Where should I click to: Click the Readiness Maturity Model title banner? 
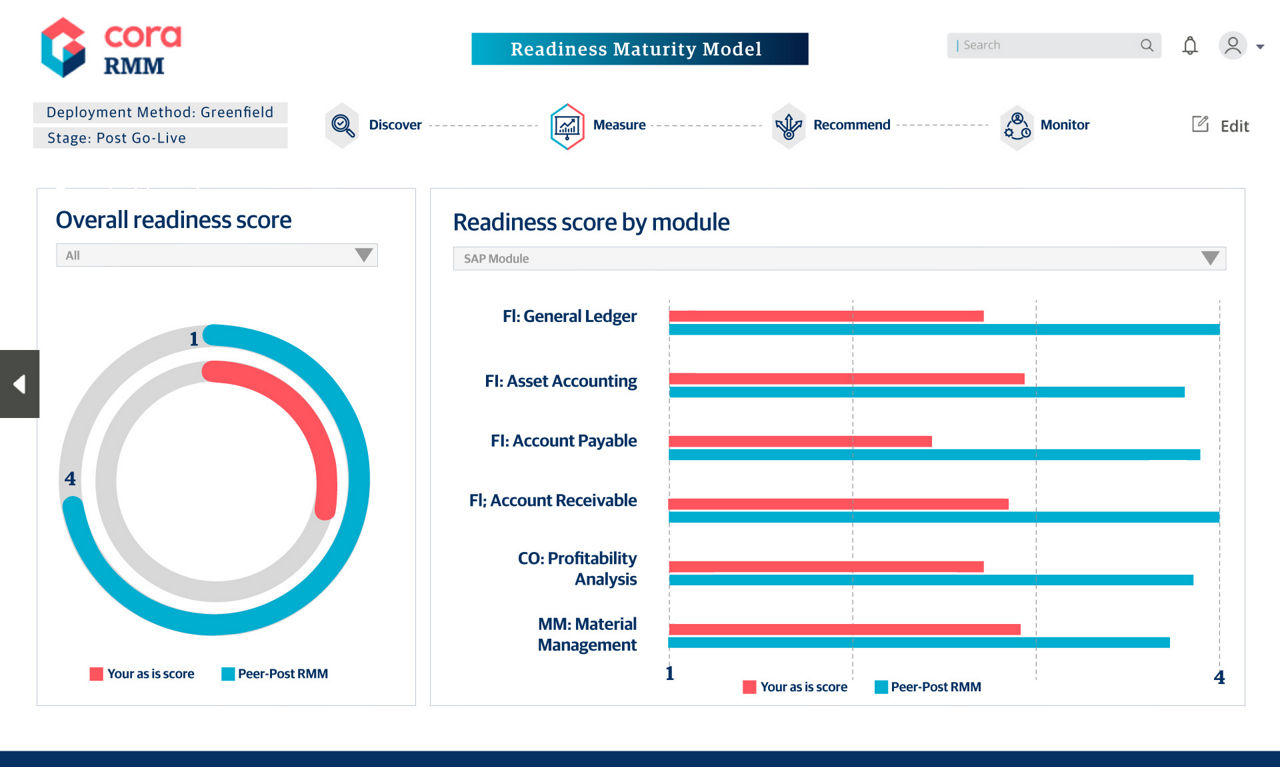pos(639,49)
